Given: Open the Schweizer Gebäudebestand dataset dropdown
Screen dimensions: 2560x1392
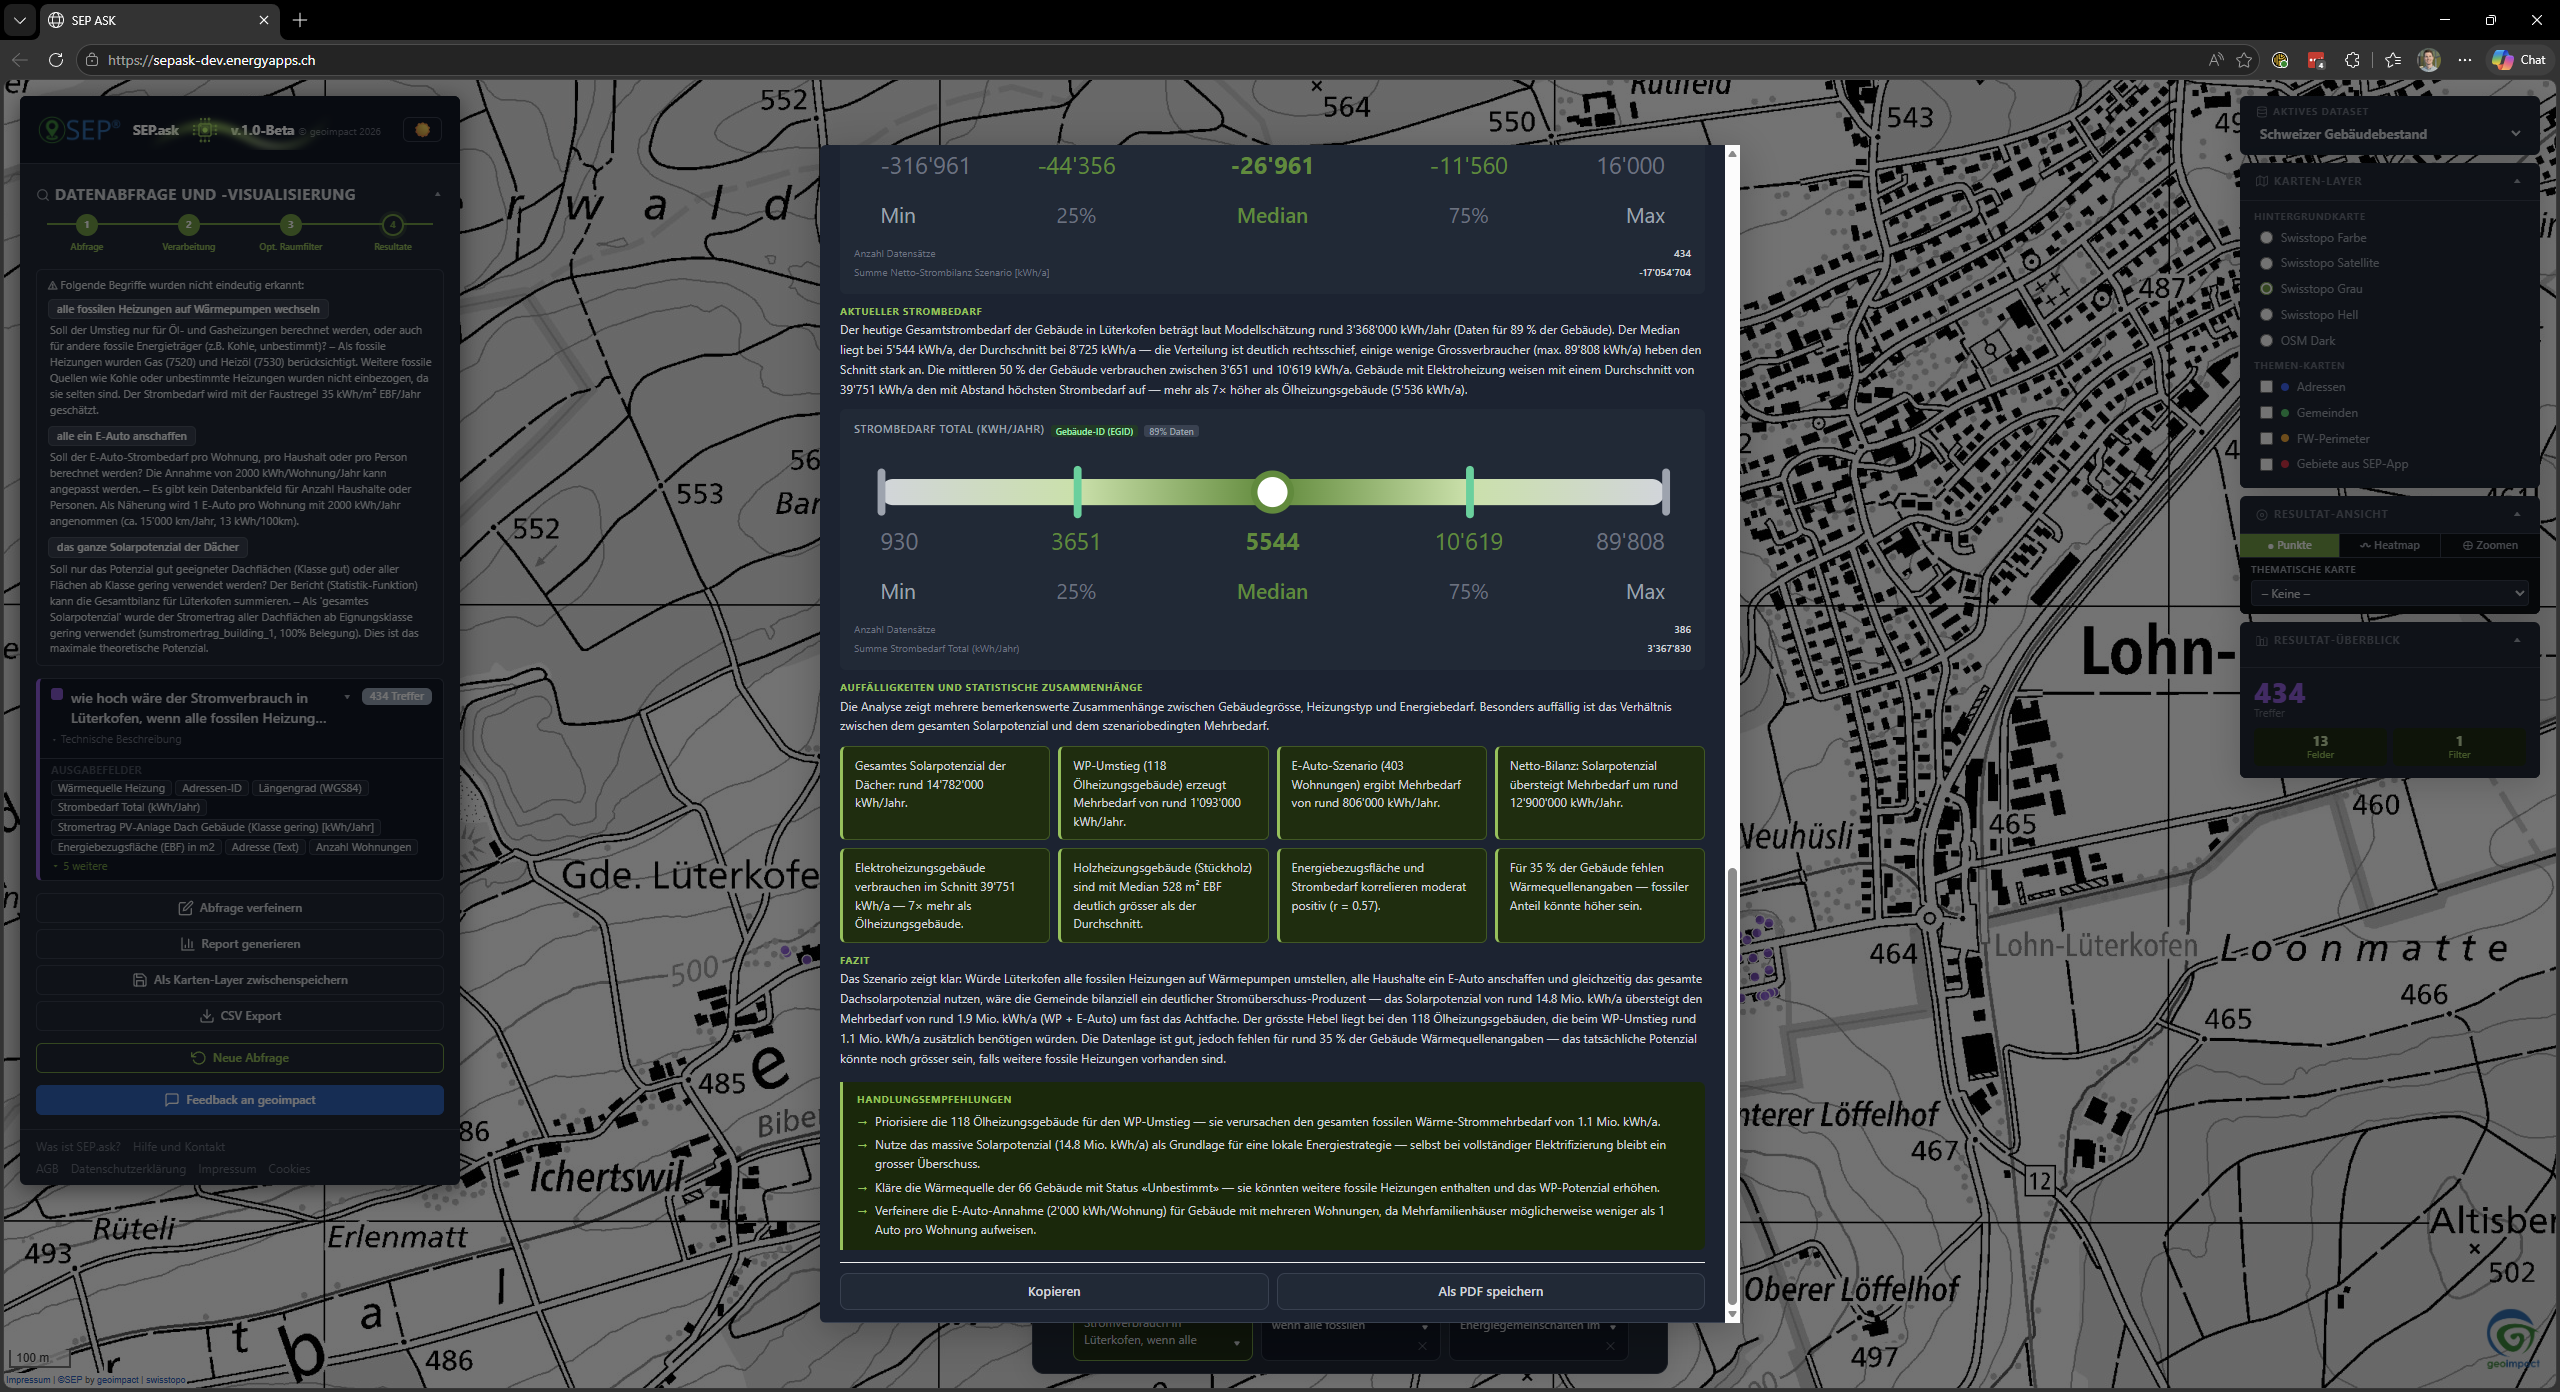Looking at the screenshot, I should (x=2389, y=134).
